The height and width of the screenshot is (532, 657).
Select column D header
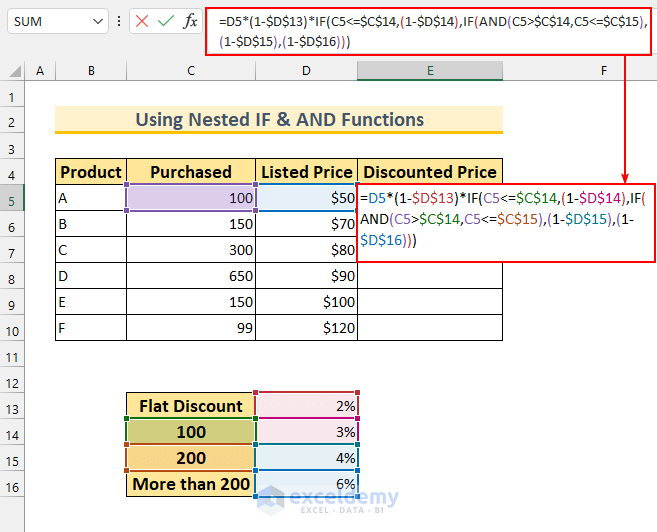[306, 71]
